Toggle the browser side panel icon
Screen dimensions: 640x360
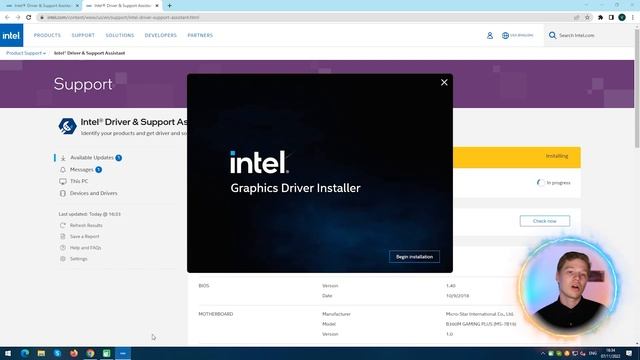tap(611, 18)
